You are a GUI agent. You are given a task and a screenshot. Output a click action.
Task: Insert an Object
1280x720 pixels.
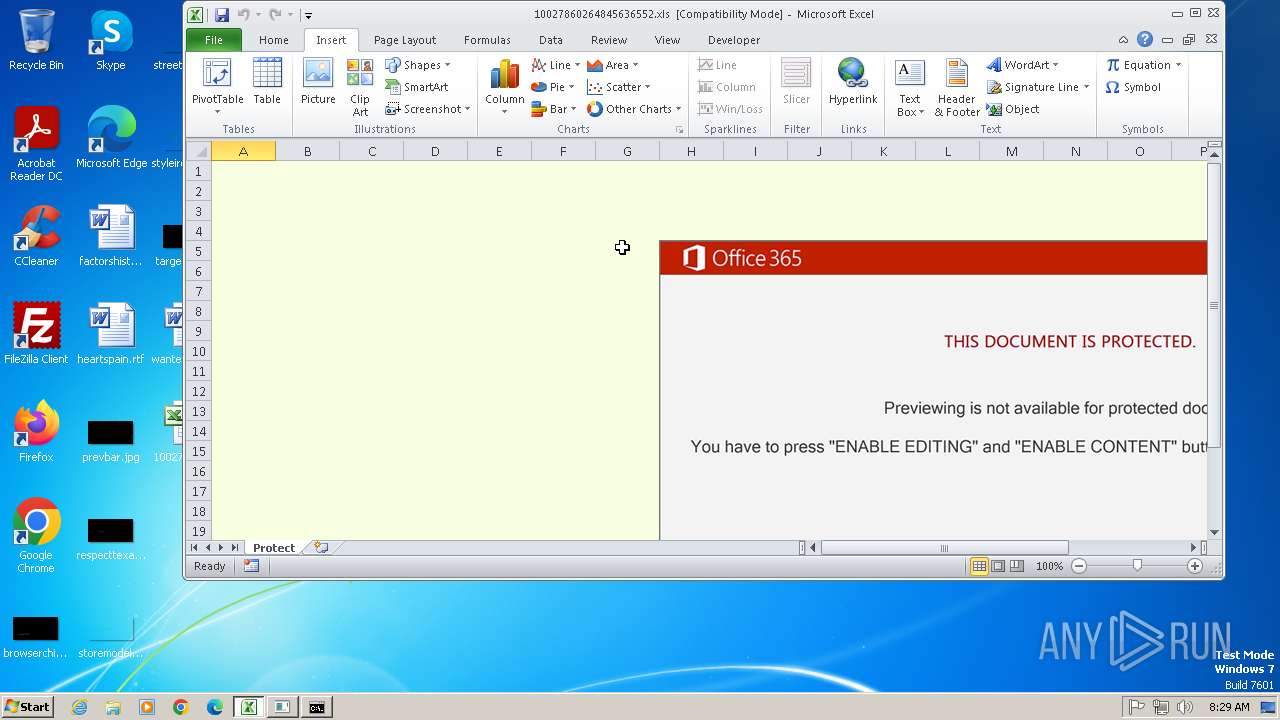pos(1013,109)
